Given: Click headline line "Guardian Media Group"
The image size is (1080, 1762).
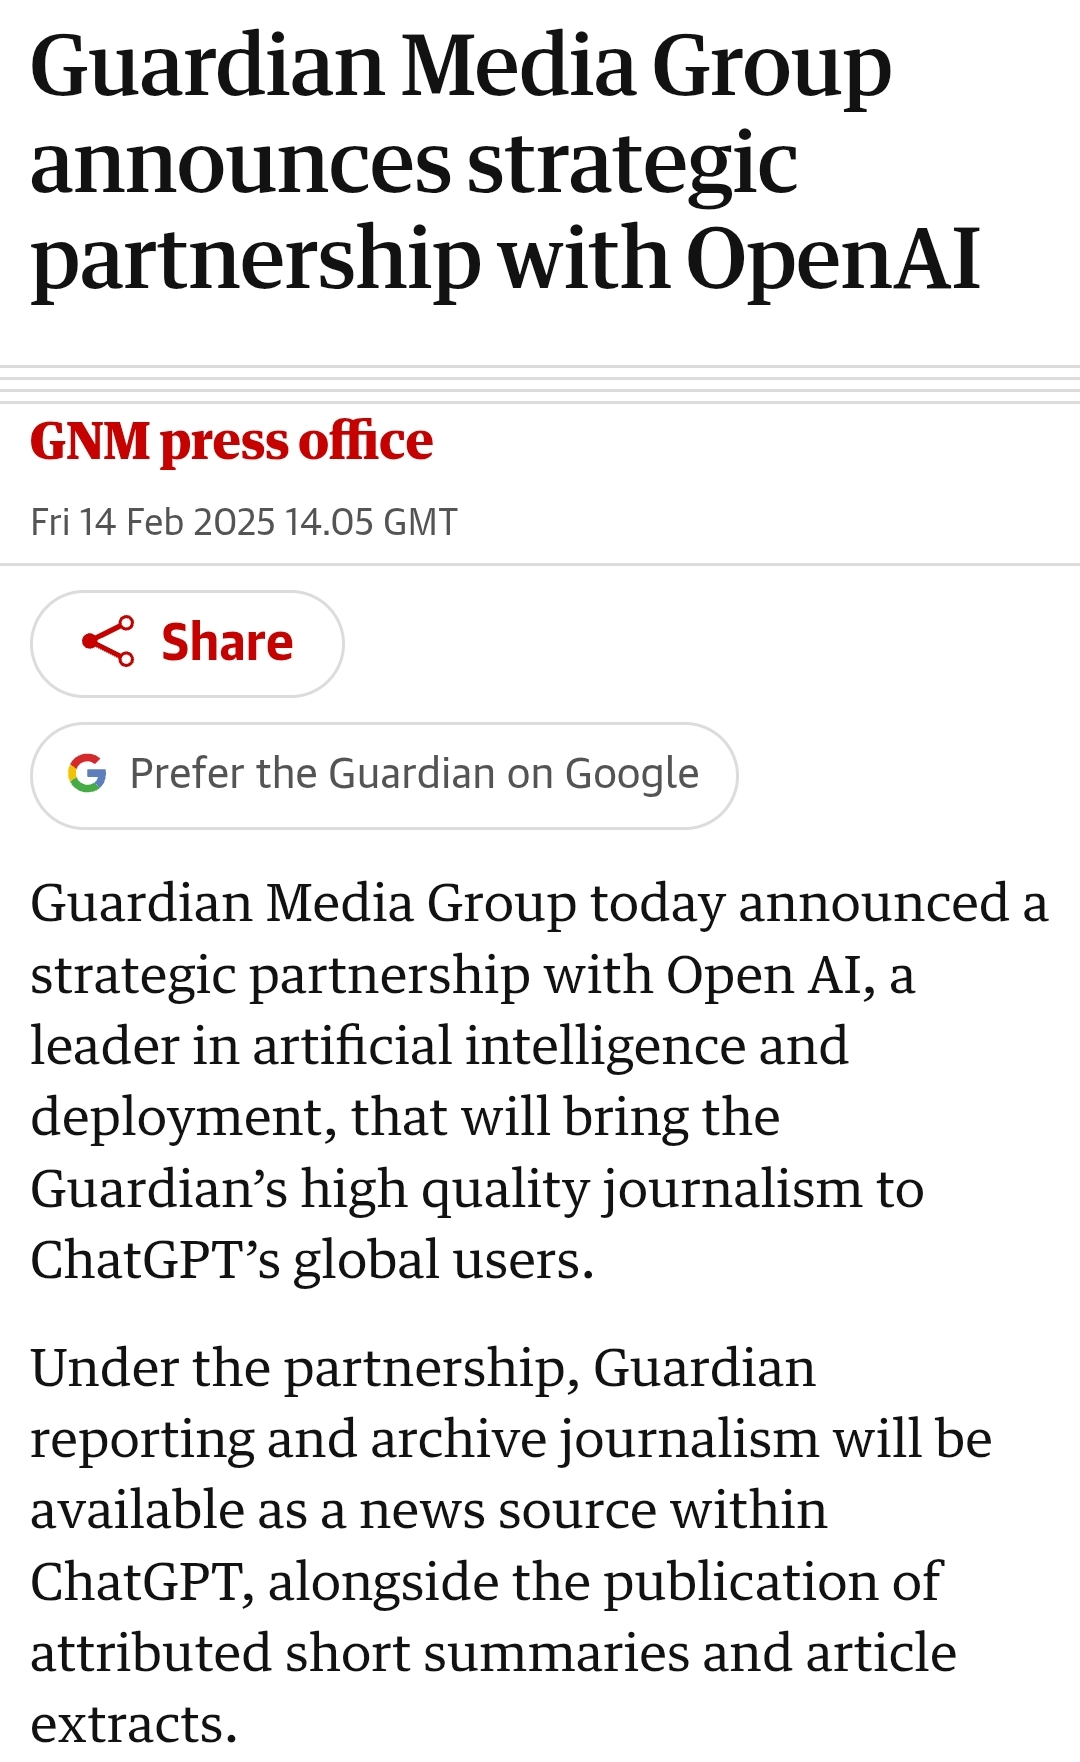Looking at the screenshot, I should coord(460,66).
